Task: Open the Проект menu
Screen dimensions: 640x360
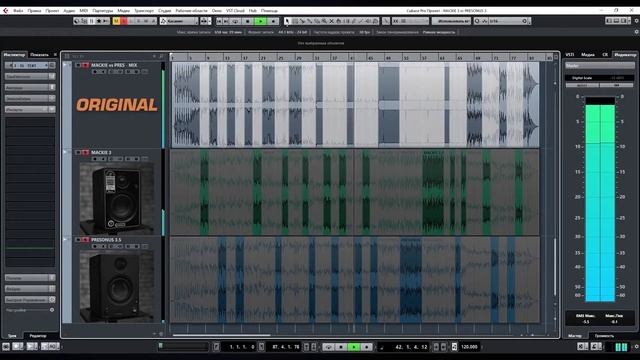Action: 52,11
